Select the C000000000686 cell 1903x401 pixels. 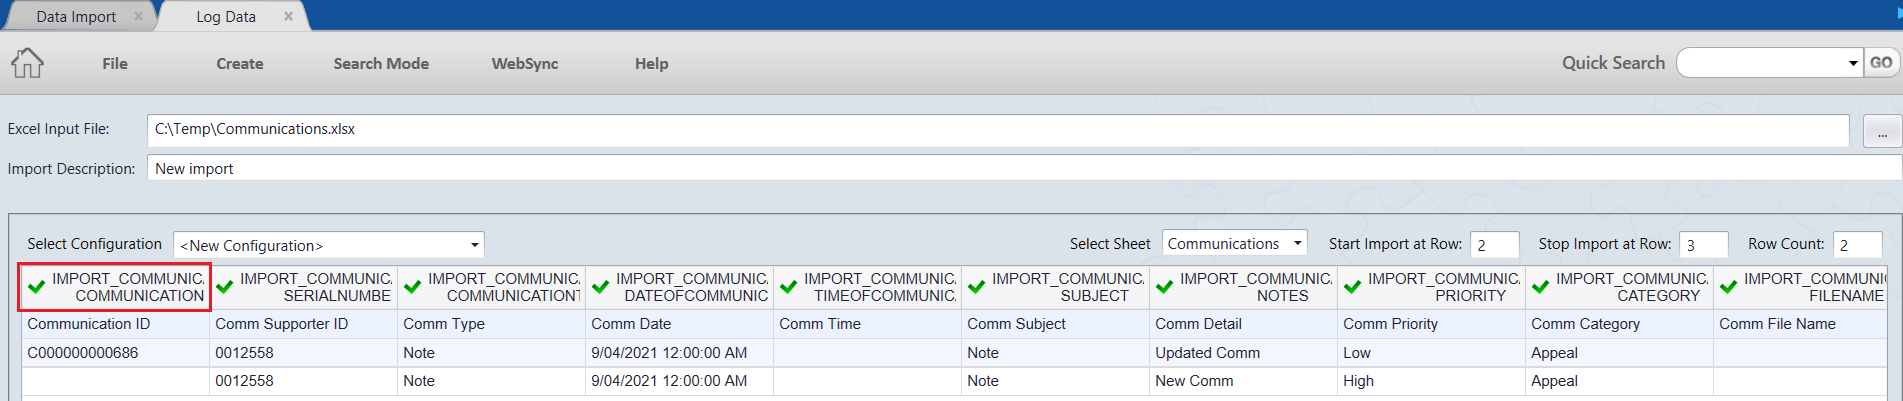115,353
